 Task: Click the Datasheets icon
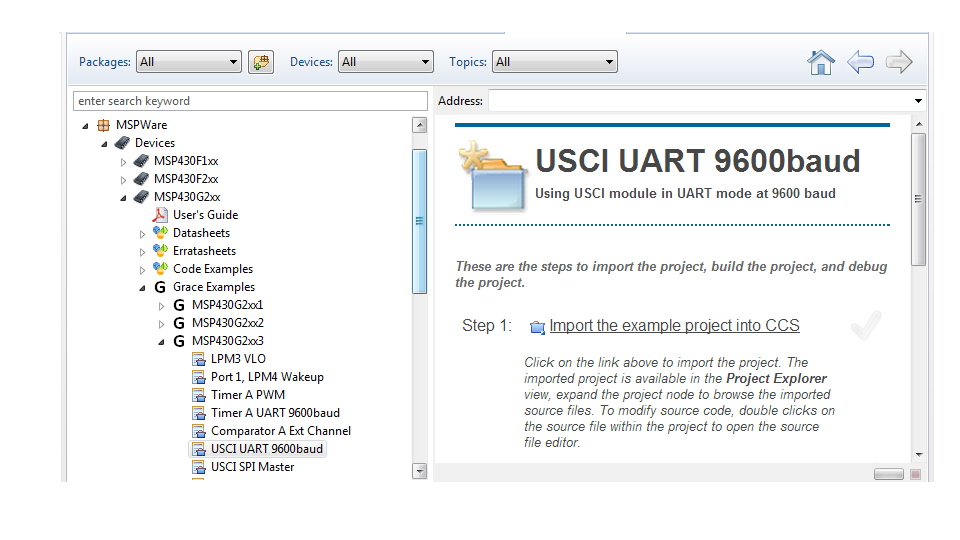click(160, 233)
